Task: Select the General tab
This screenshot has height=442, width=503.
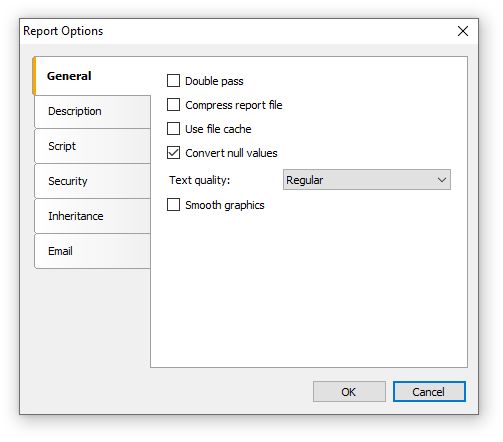Action: [x=92, y=76]
